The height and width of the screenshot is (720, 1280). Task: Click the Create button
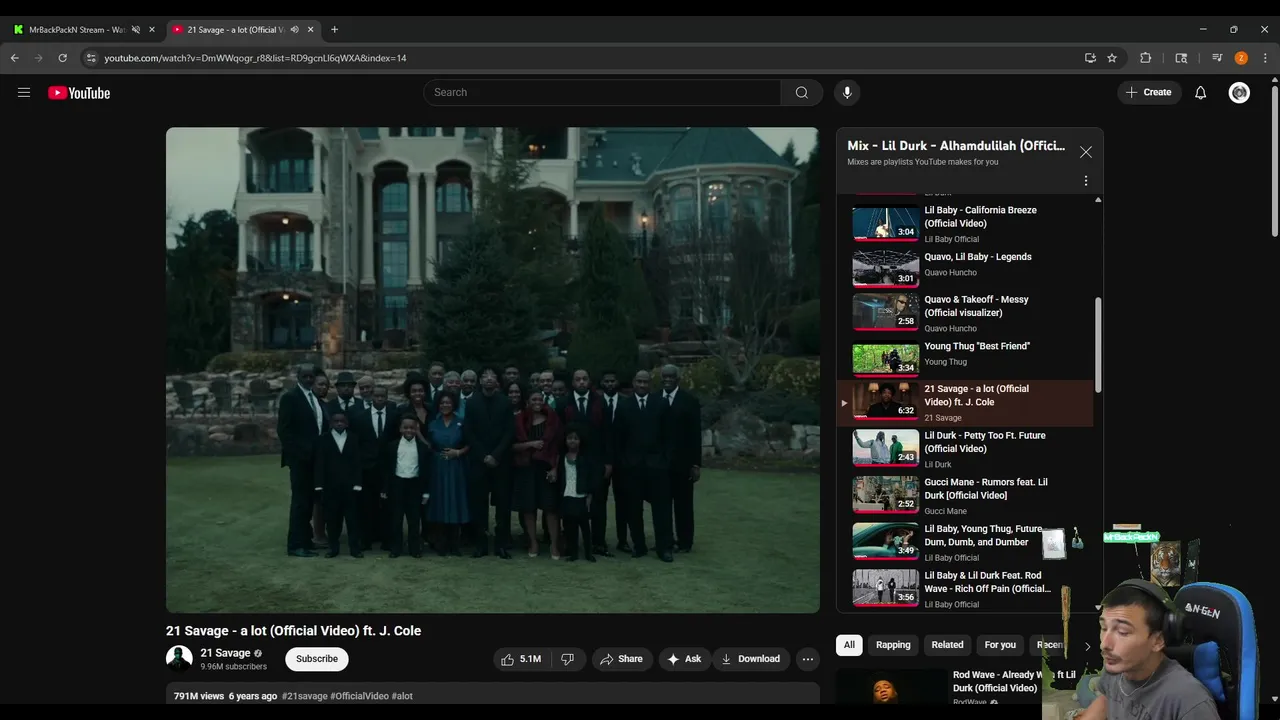coord(1148,92)
